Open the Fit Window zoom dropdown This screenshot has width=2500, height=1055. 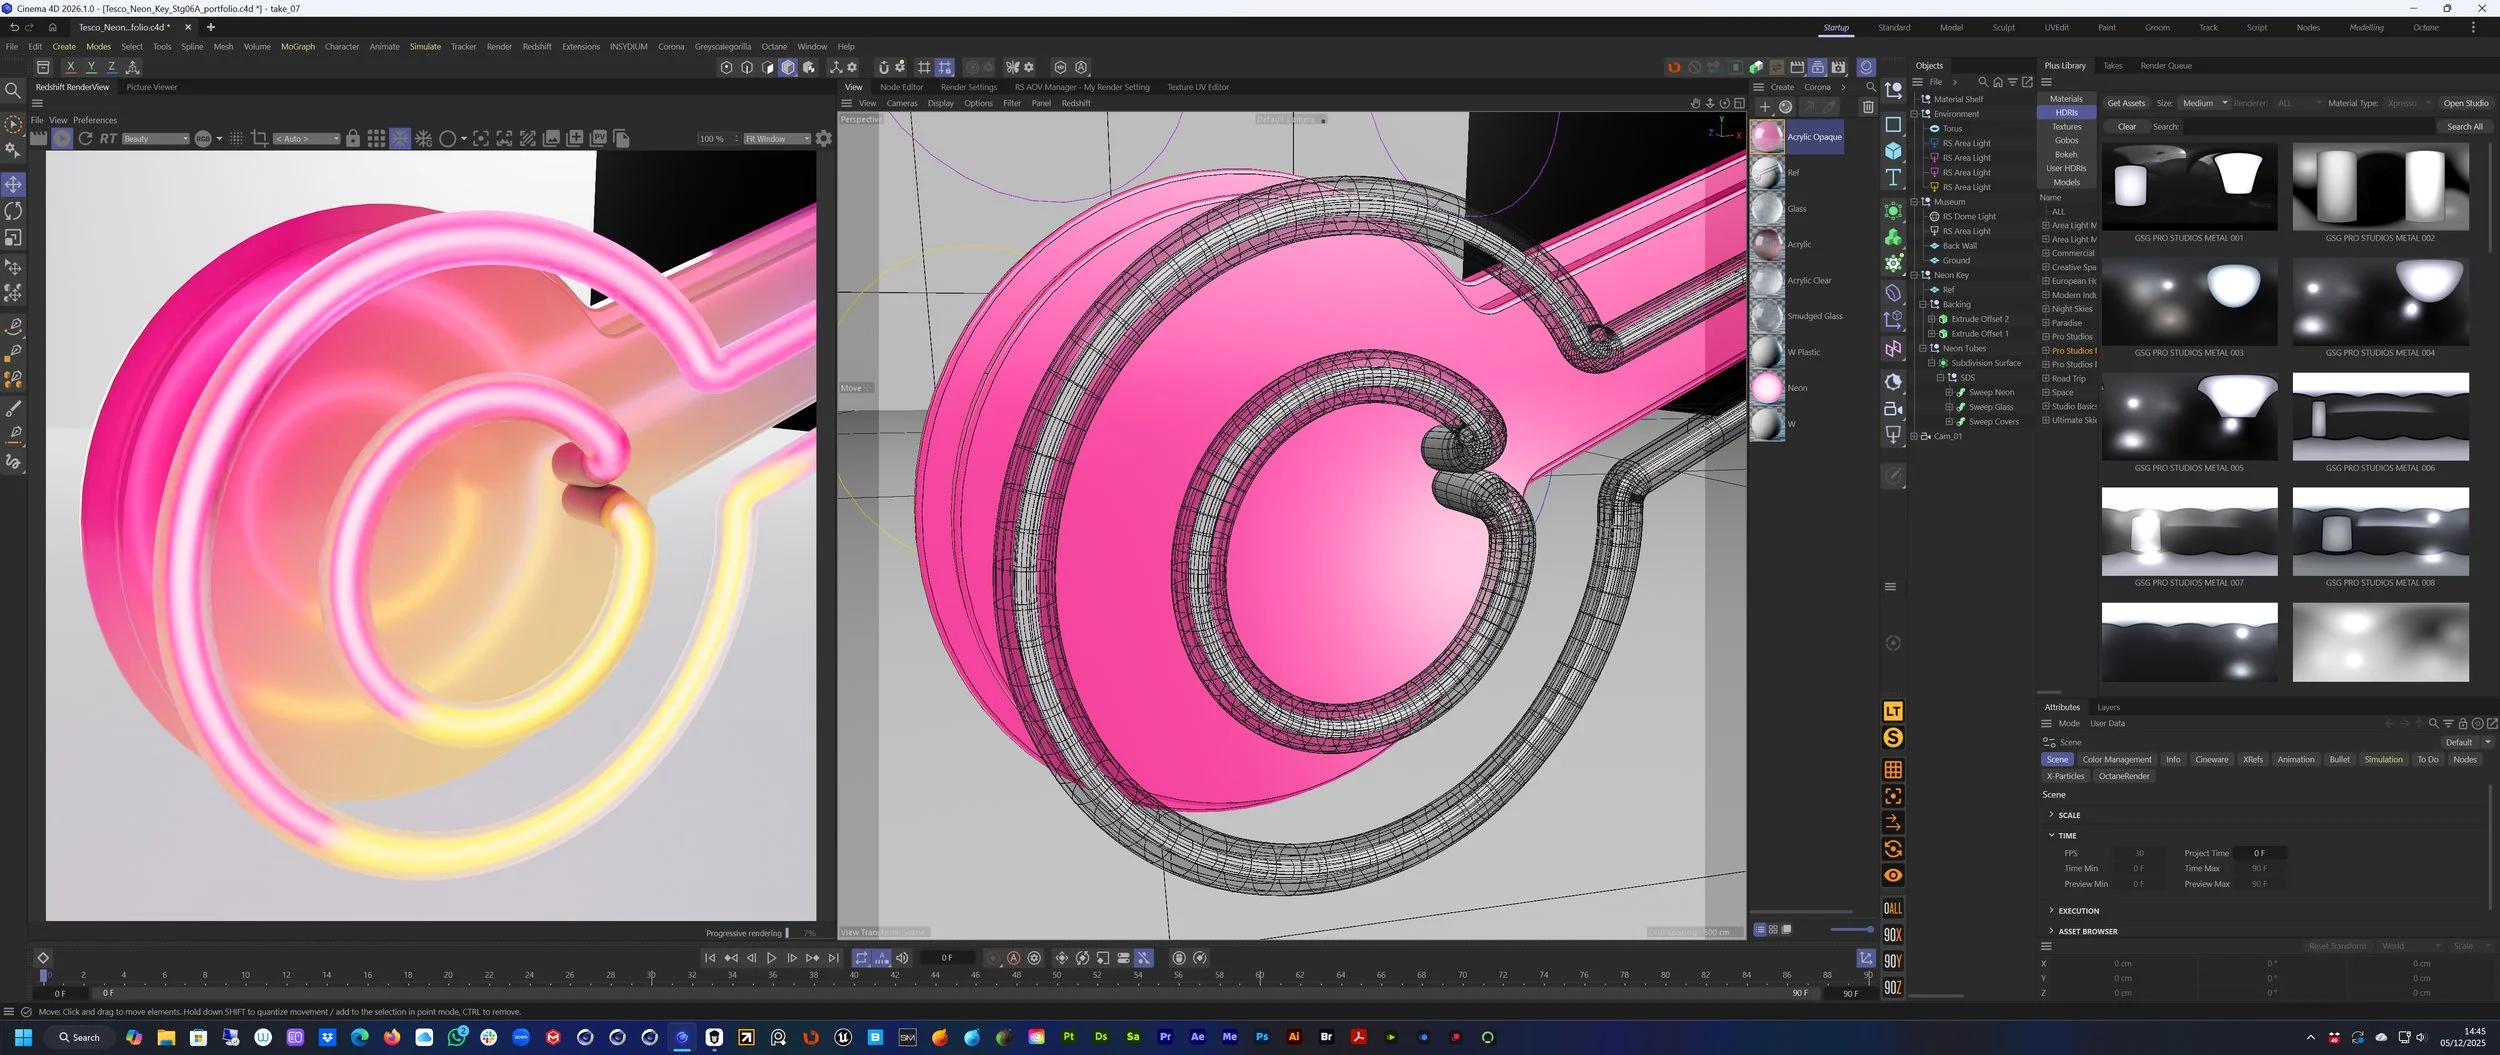777,139
